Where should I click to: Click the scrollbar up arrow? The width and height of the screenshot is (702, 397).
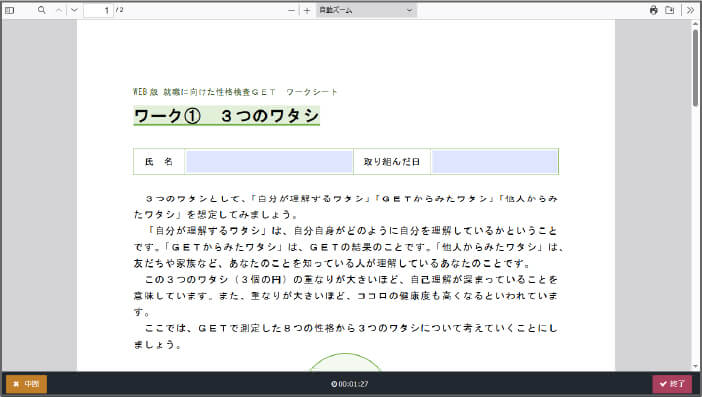695,24
